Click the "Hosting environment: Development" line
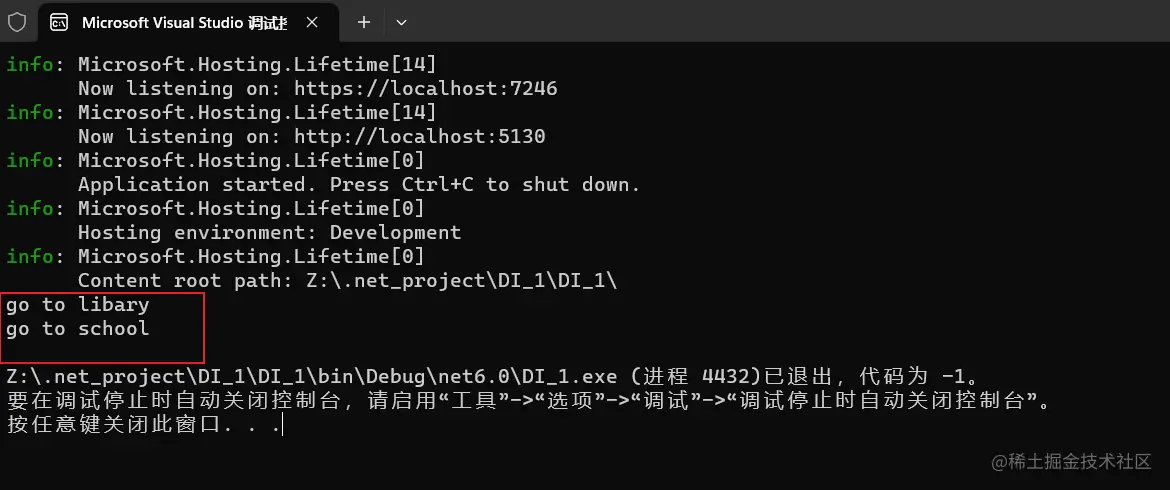This screenshot has width=1170, height=490. 269,232
